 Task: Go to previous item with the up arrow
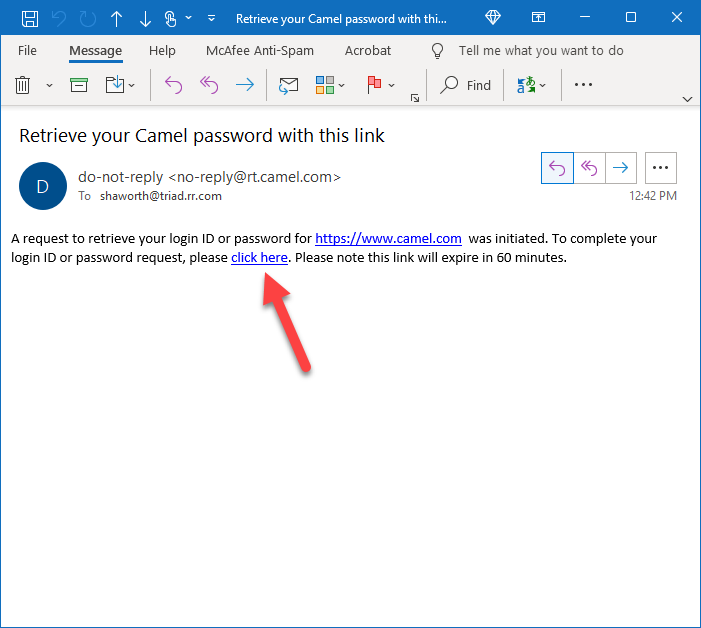click(116, 19)
